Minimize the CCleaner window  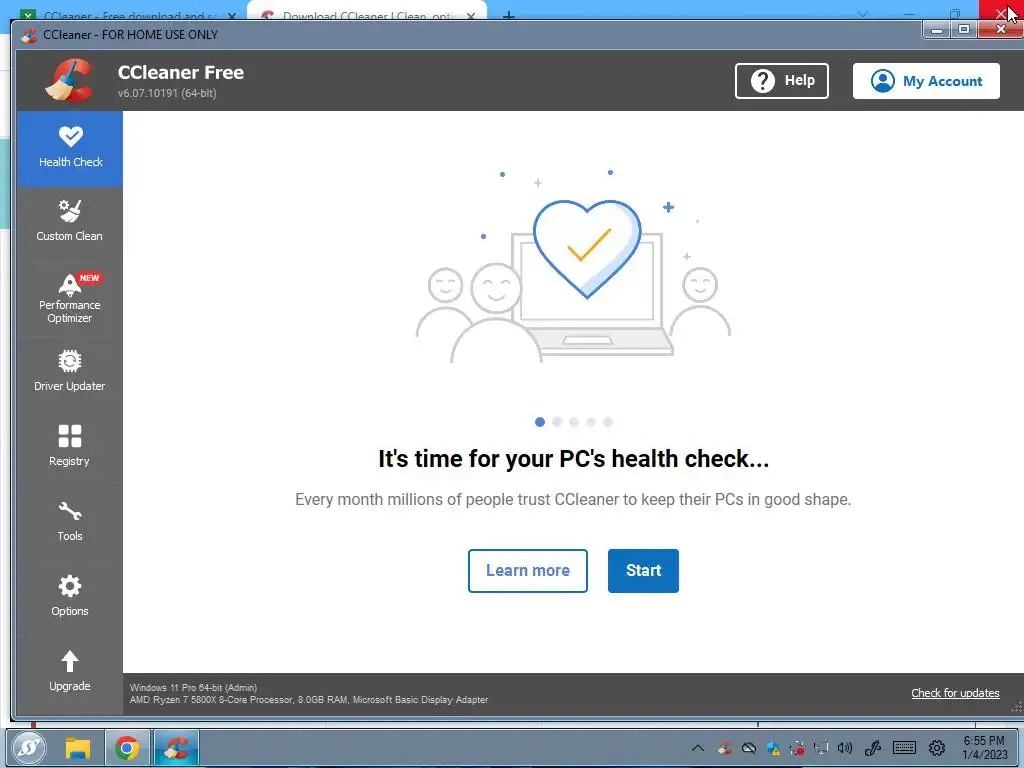pos(937,29)
